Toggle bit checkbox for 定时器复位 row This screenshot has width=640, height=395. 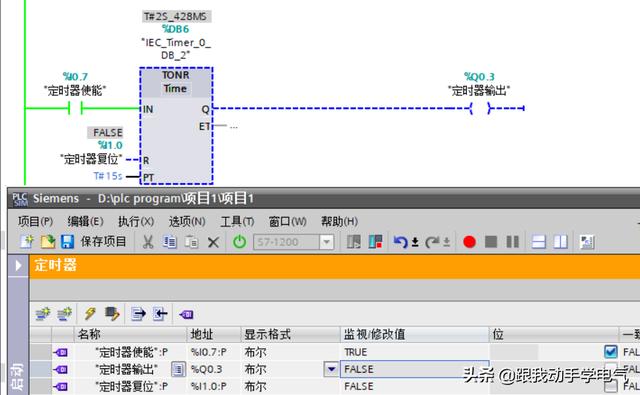[x=610, y=386]
